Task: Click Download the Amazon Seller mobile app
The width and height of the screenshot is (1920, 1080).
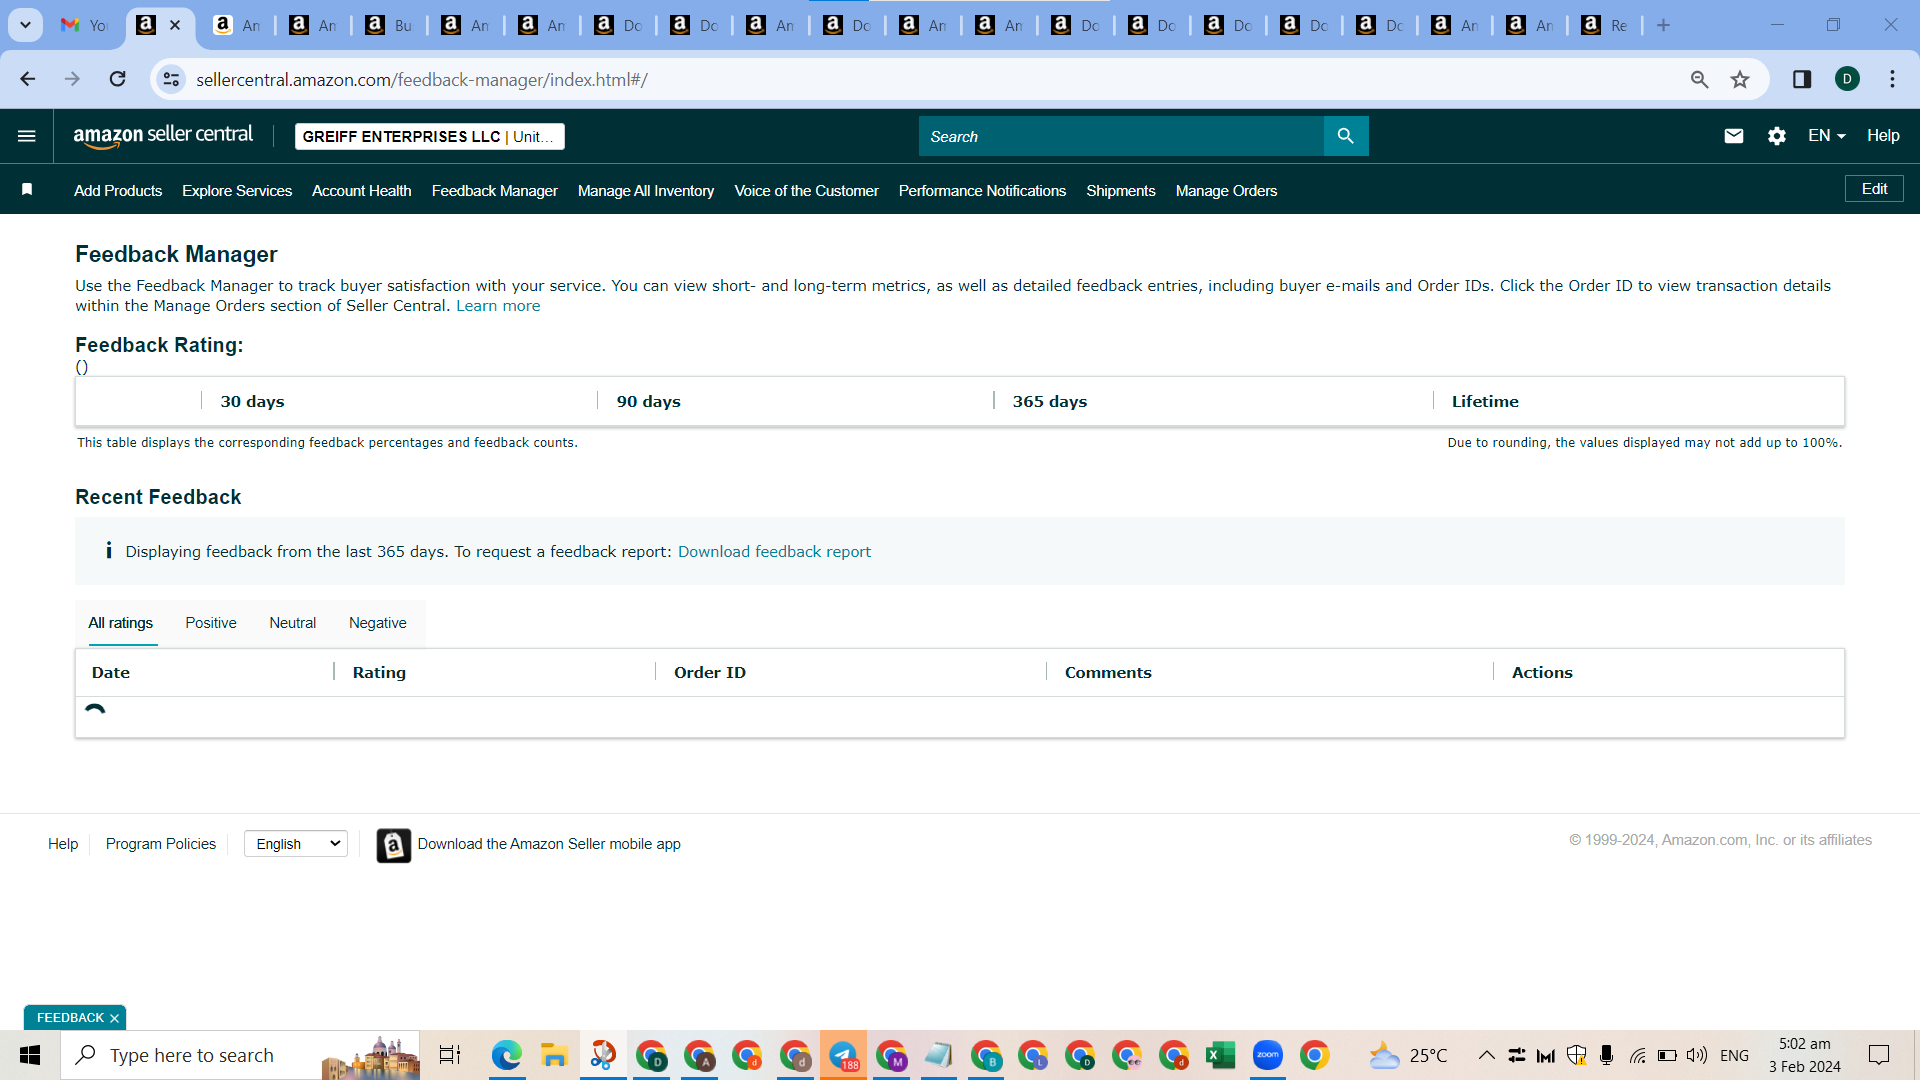Action: [x=549, y=844]
